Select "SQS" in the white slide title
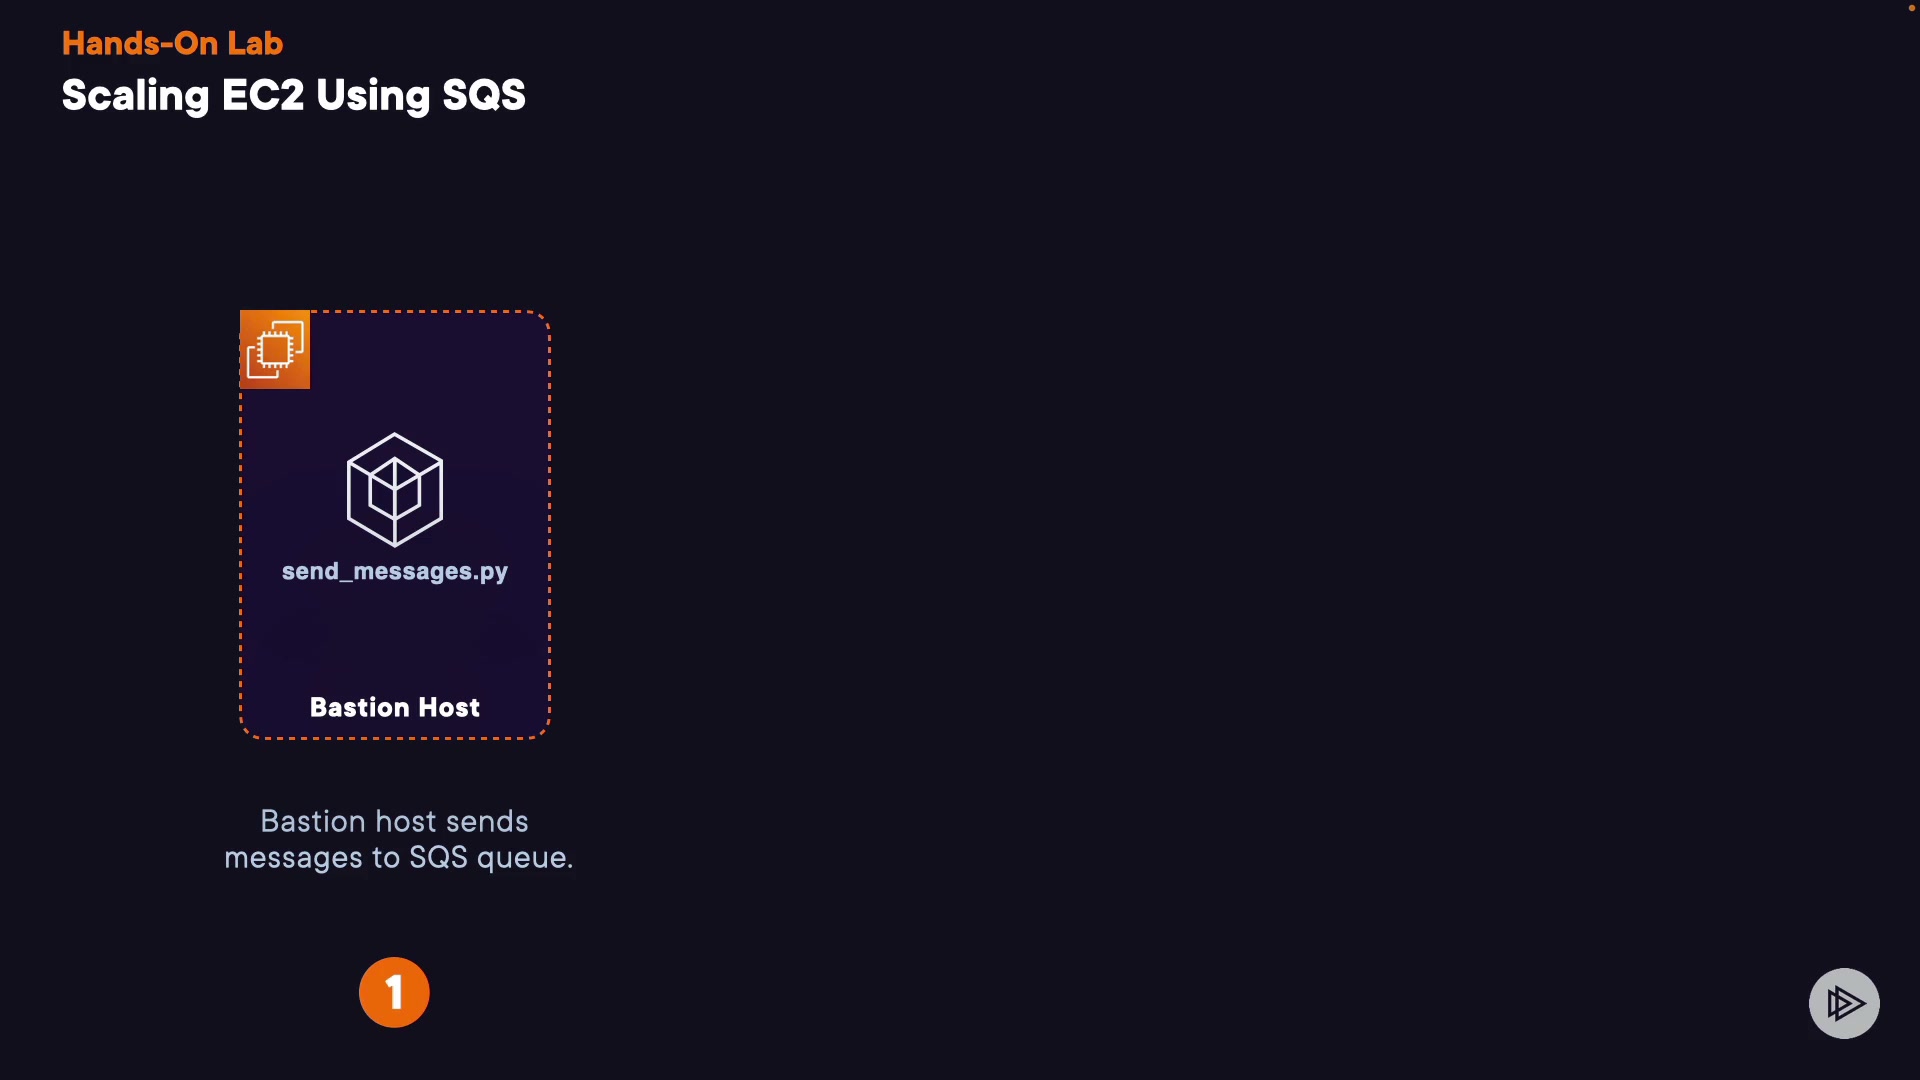The width and height of the screenshot is (1920, 1080). pyautogui.click(x=483, y=96)
